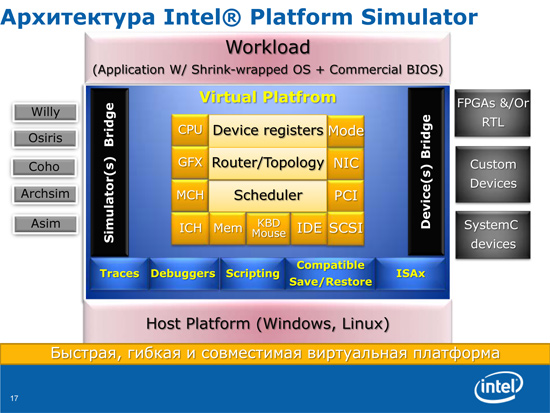Image resolution: width=550 pixels, height=413 pixels.
Task: Click the Host Platform (Windows, Linux) text
Action: tap(268, 324)
